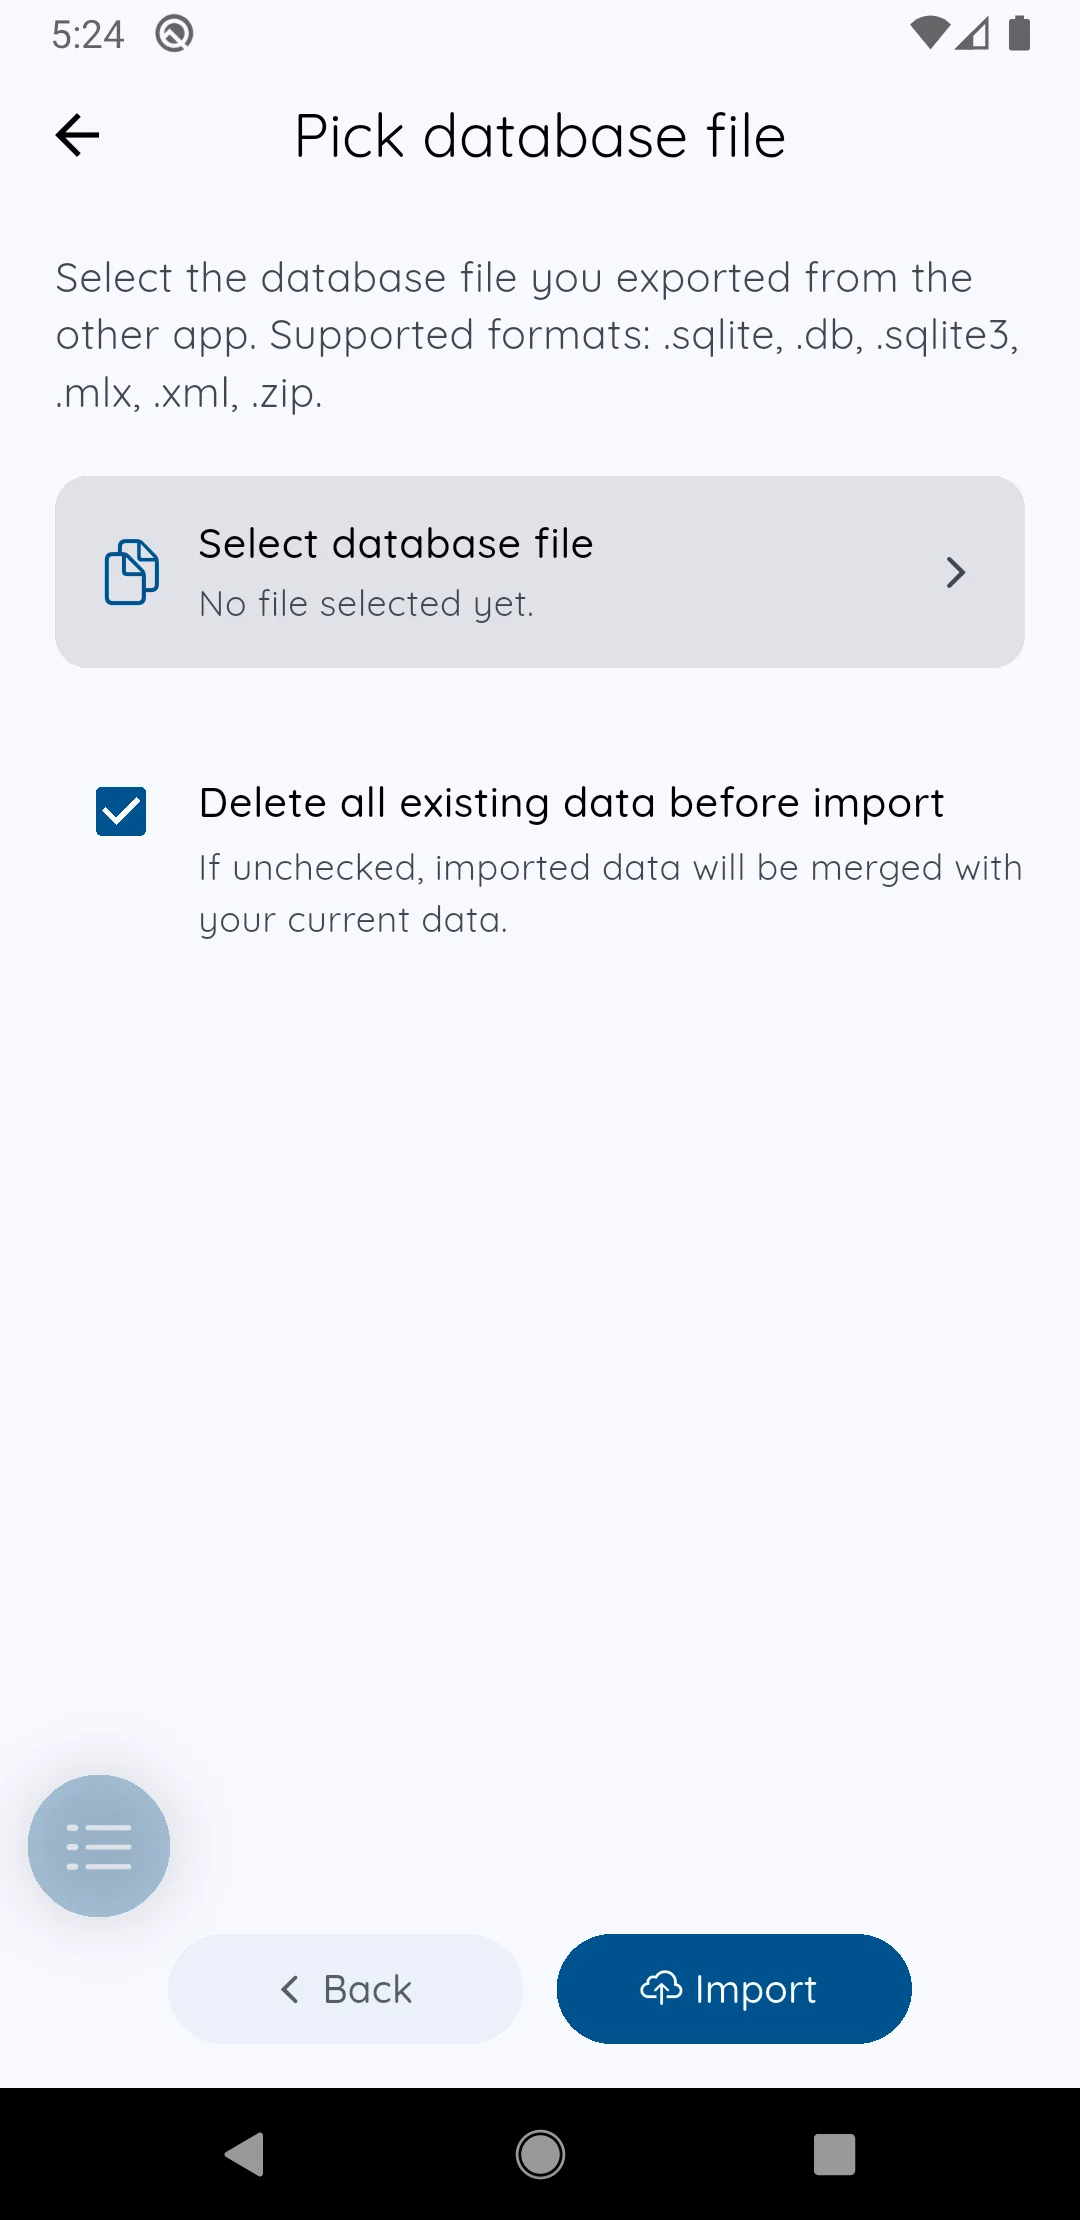1080x2220 pixels.
Task: Click the 'No file selected yet.' text
Action: 366,604
